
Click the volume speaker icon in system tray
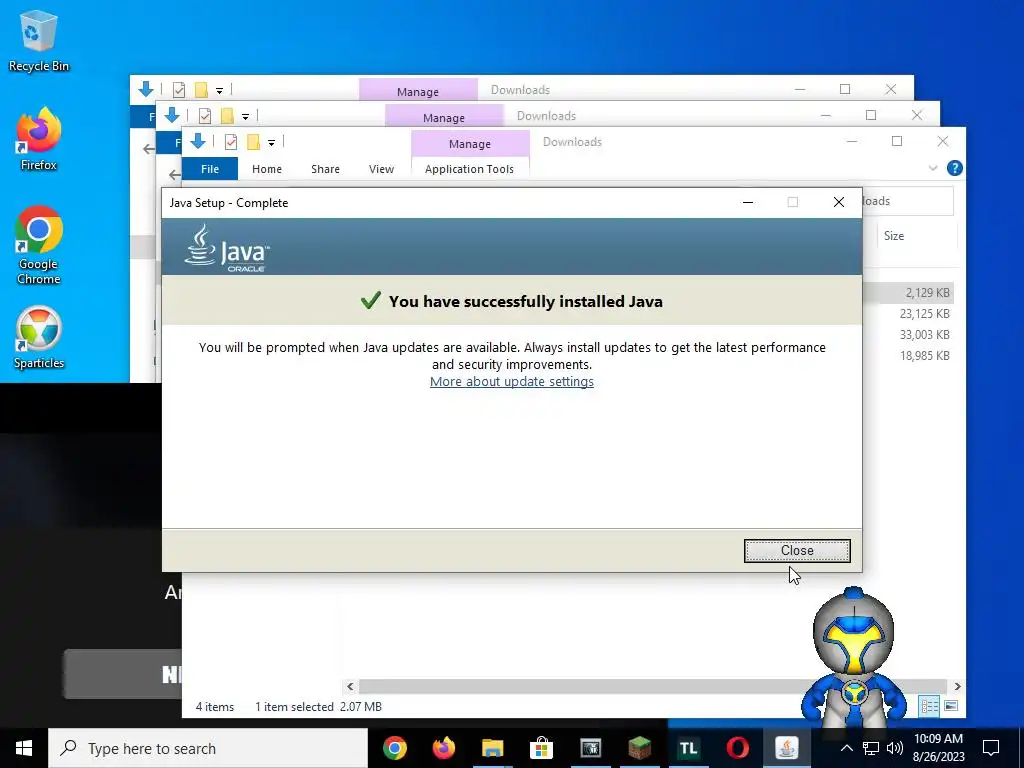[x=895, y=748]
